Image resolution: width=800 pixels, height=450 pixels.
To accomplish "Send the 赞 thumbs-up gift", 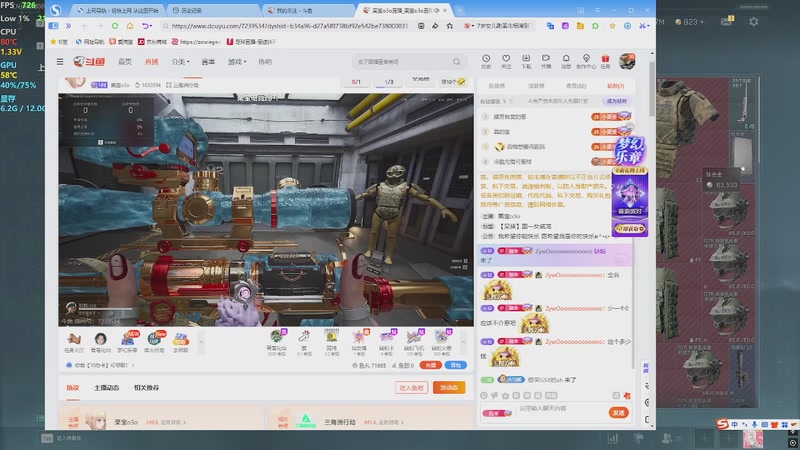I will point(304,342).
